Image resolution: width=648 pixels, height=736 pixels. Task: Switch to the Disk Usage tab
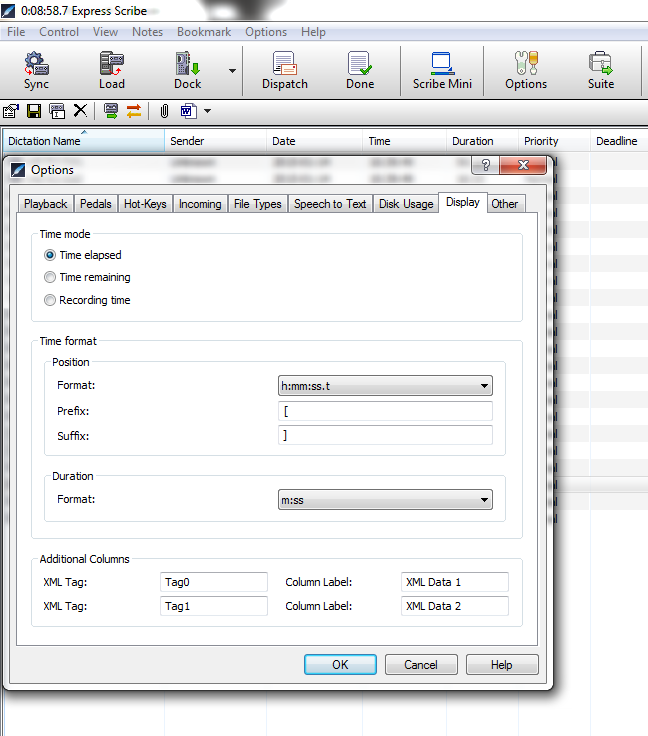click(406, 204)
